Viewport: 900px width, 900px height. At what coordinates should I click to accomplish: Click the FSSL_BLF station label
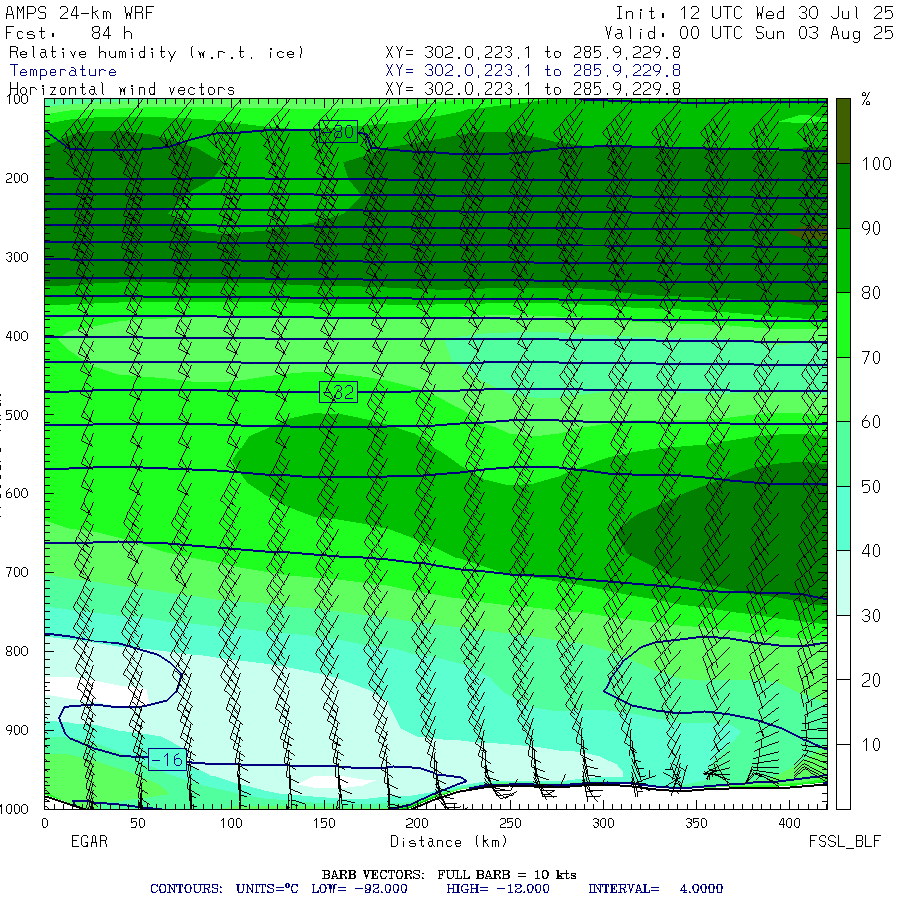(844, 842)
